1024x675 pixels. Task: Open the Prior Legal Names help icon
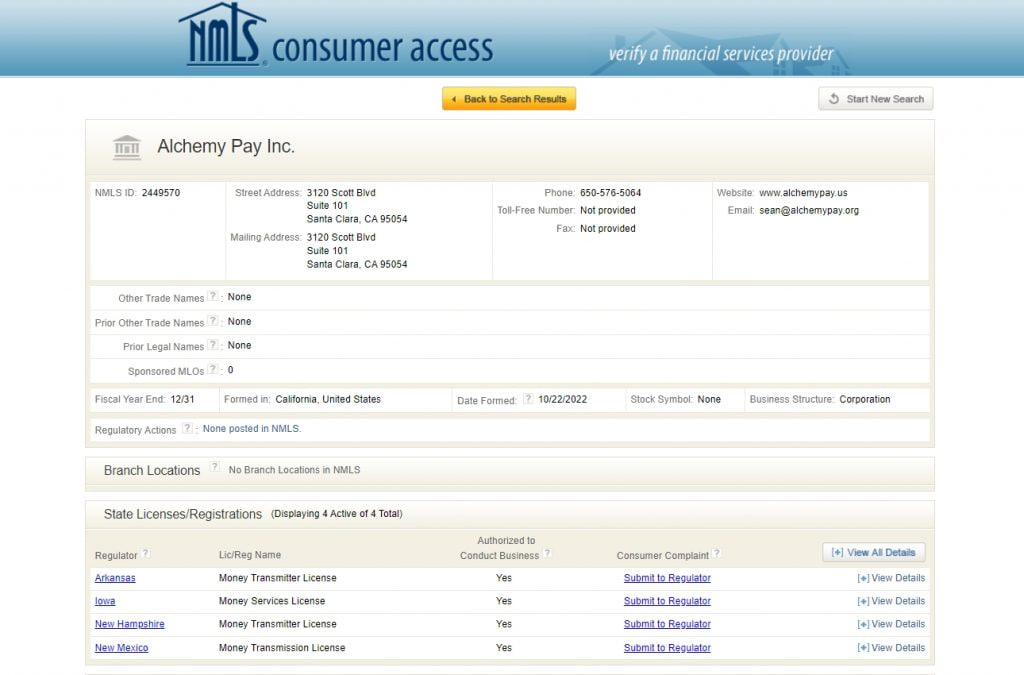click(213, 345)
